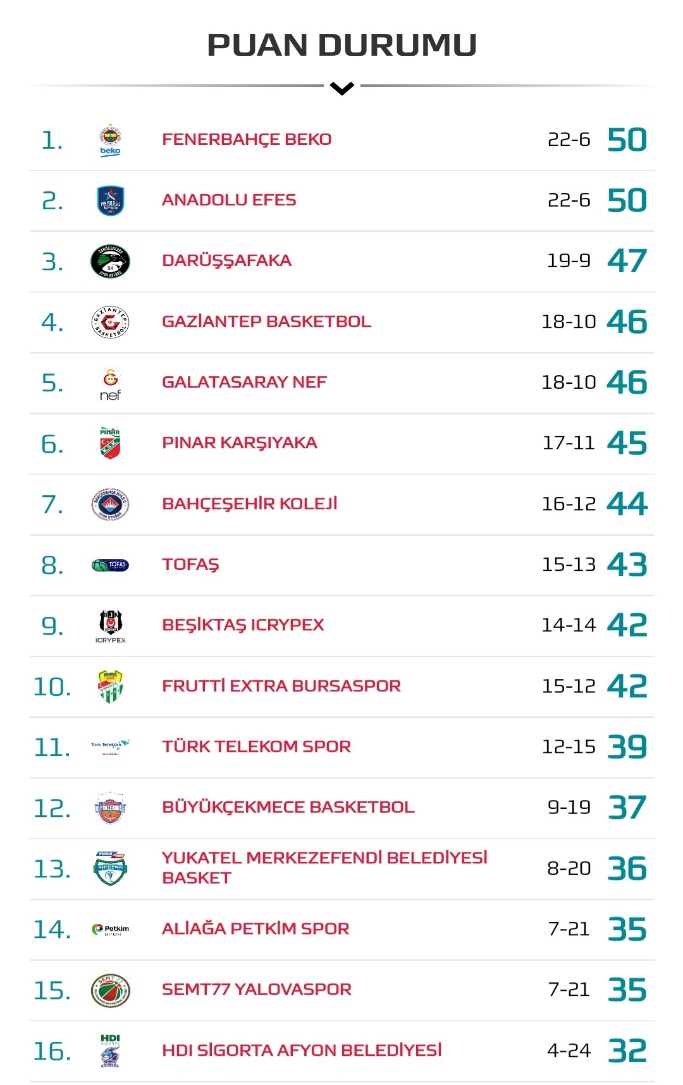Click the Galatasaray Nef team logo

pyautogui.click(x=110, y=383)
